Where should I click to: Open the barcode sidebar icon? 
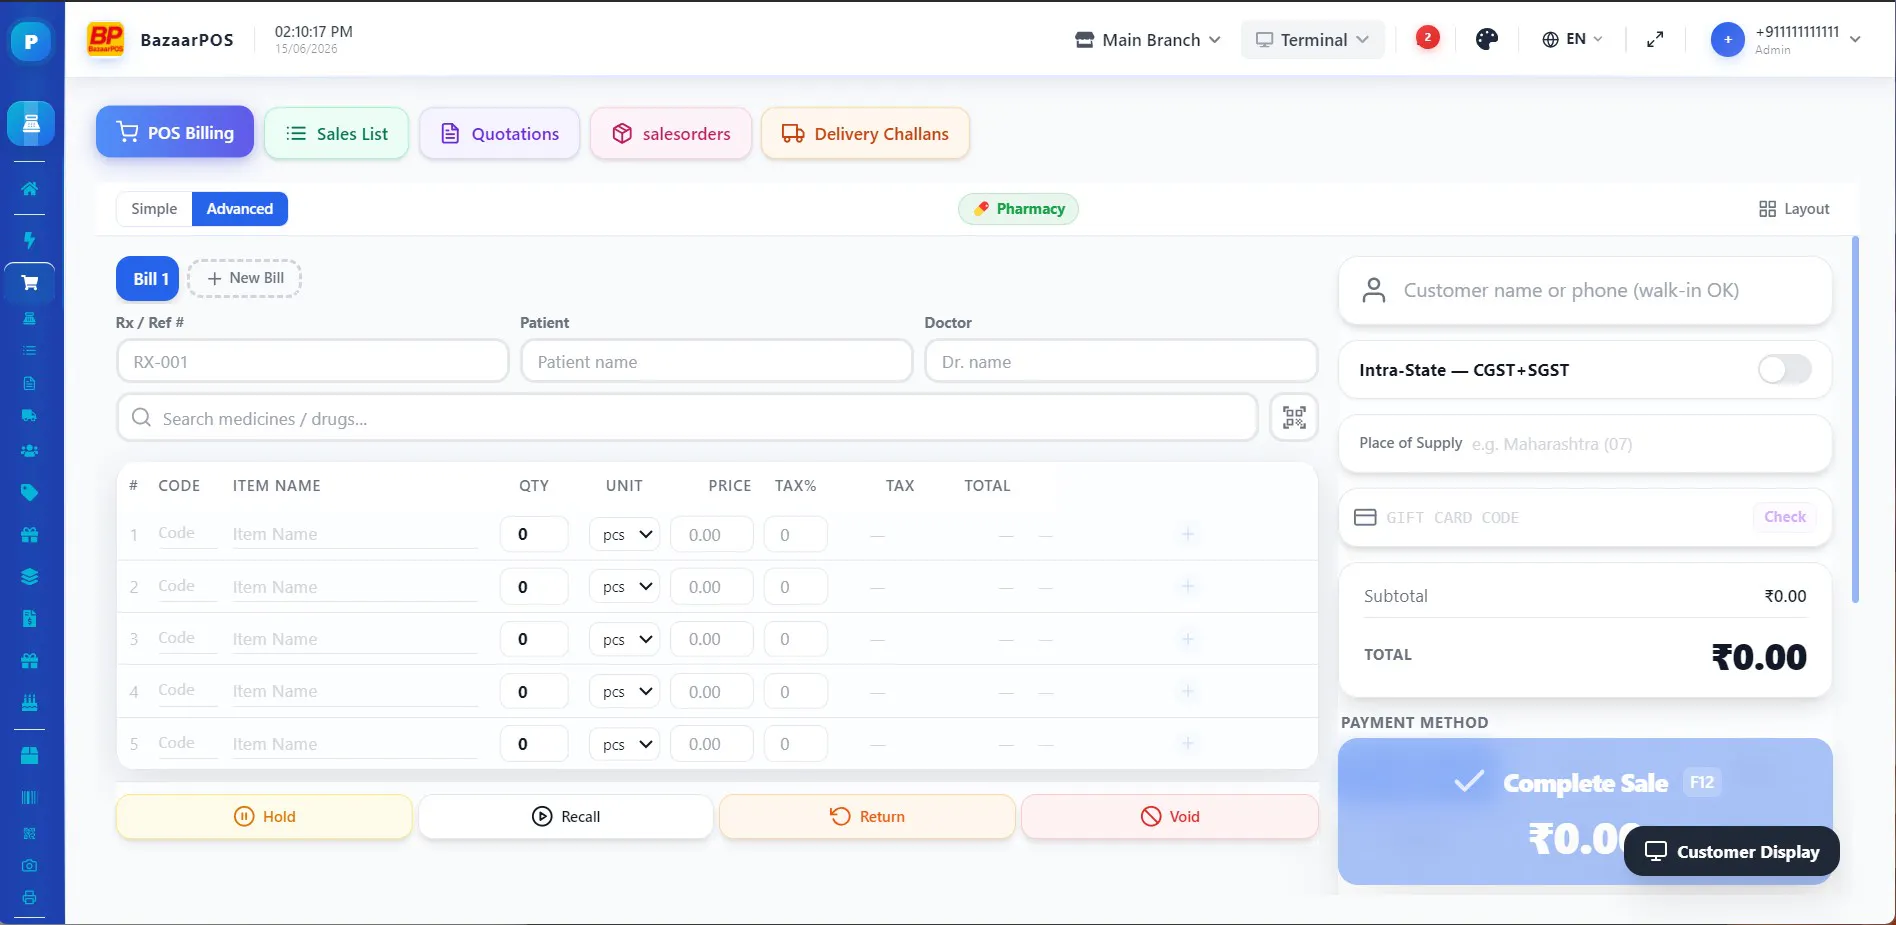click(x=30, y=798)
